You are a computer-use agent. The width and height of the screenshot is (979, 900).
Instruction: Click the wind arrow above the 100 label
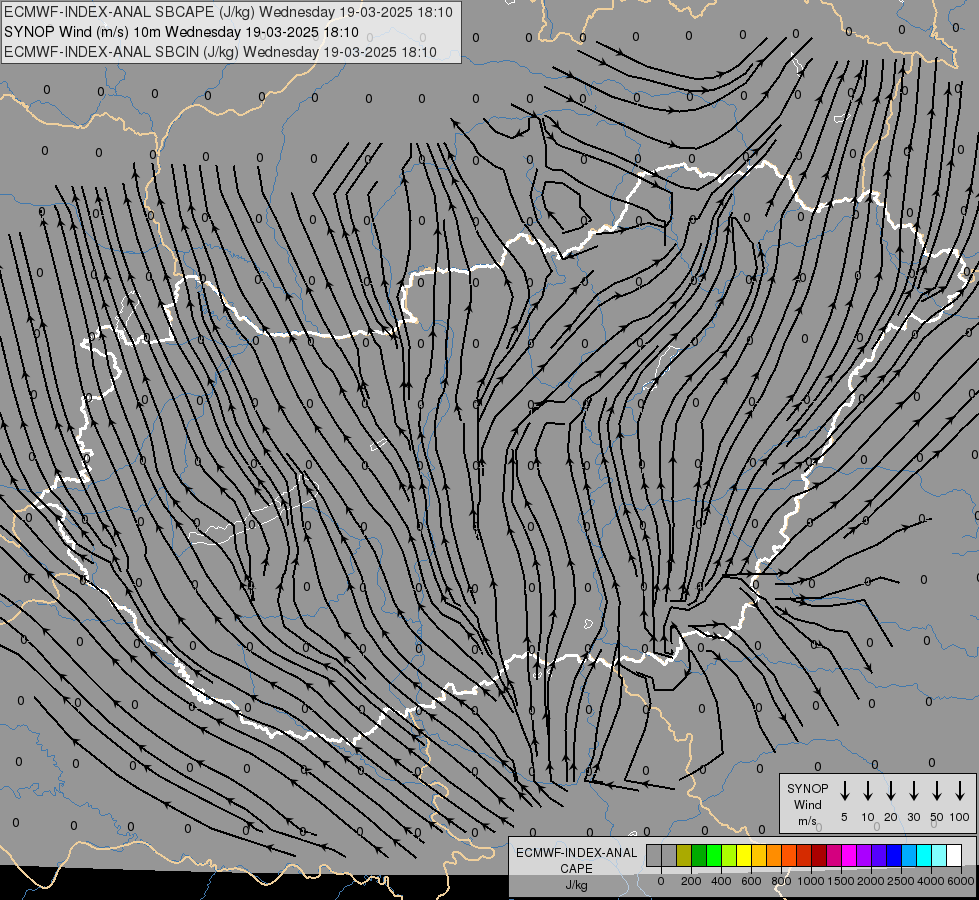pyautogui.click(x=960, y=790)
